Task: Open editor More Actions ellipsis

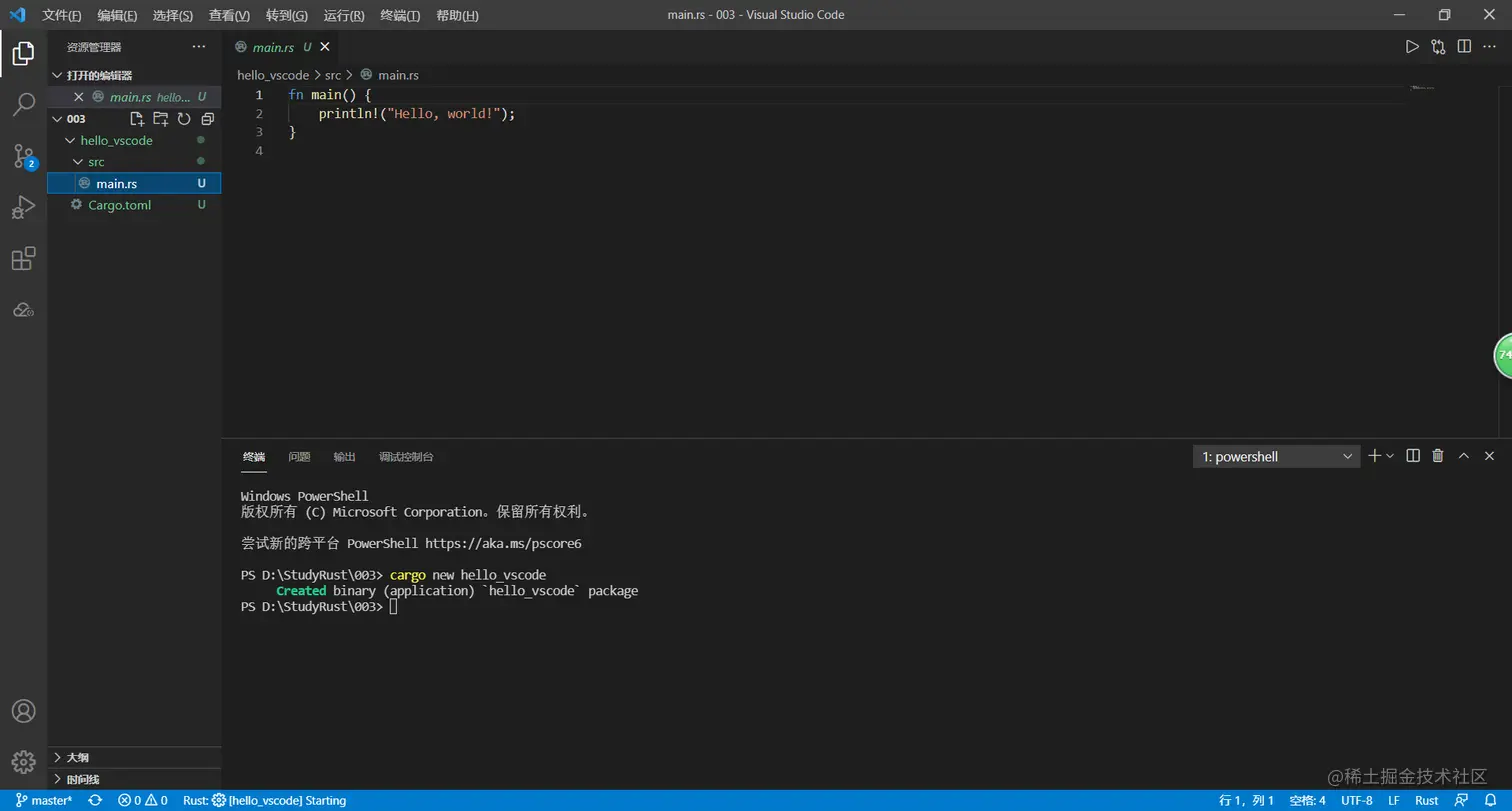Action: click(x=1490, y=46)
